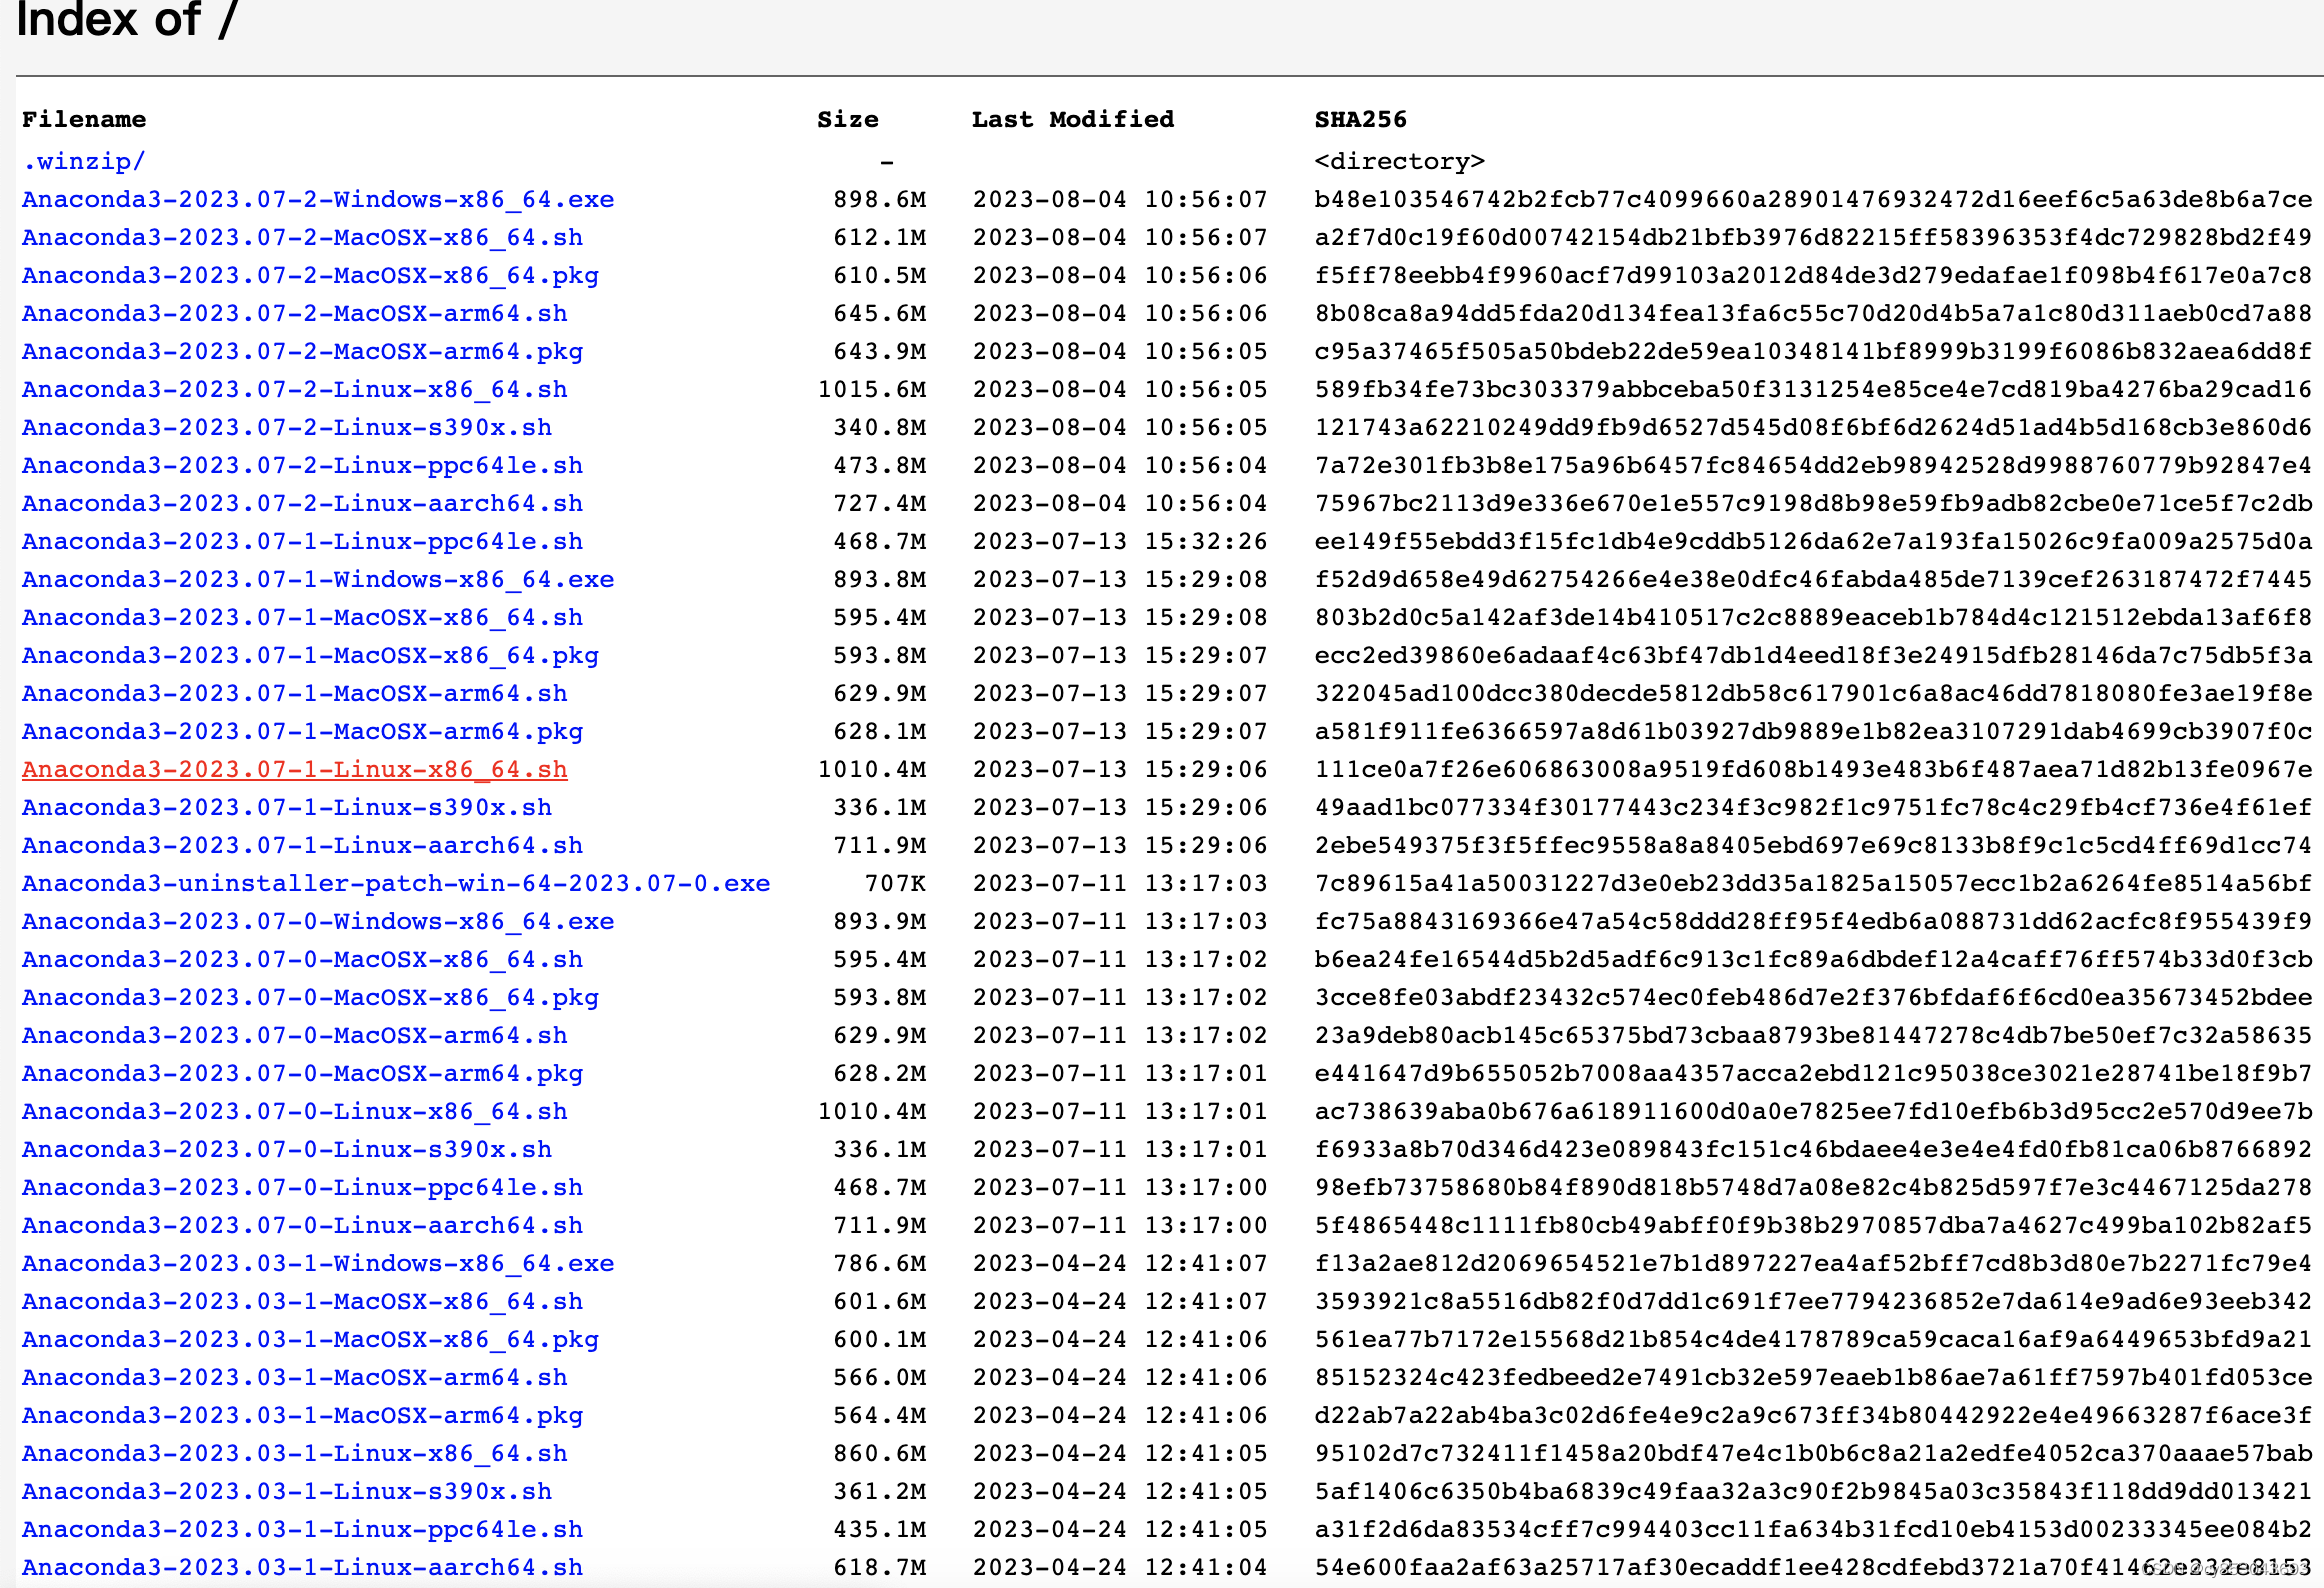The width and height of the screenshot is (2324, 1588).
Task: Download Anaconda3-2023.07-1-Windows-x86_64.exe
Action: click(317, 579)
